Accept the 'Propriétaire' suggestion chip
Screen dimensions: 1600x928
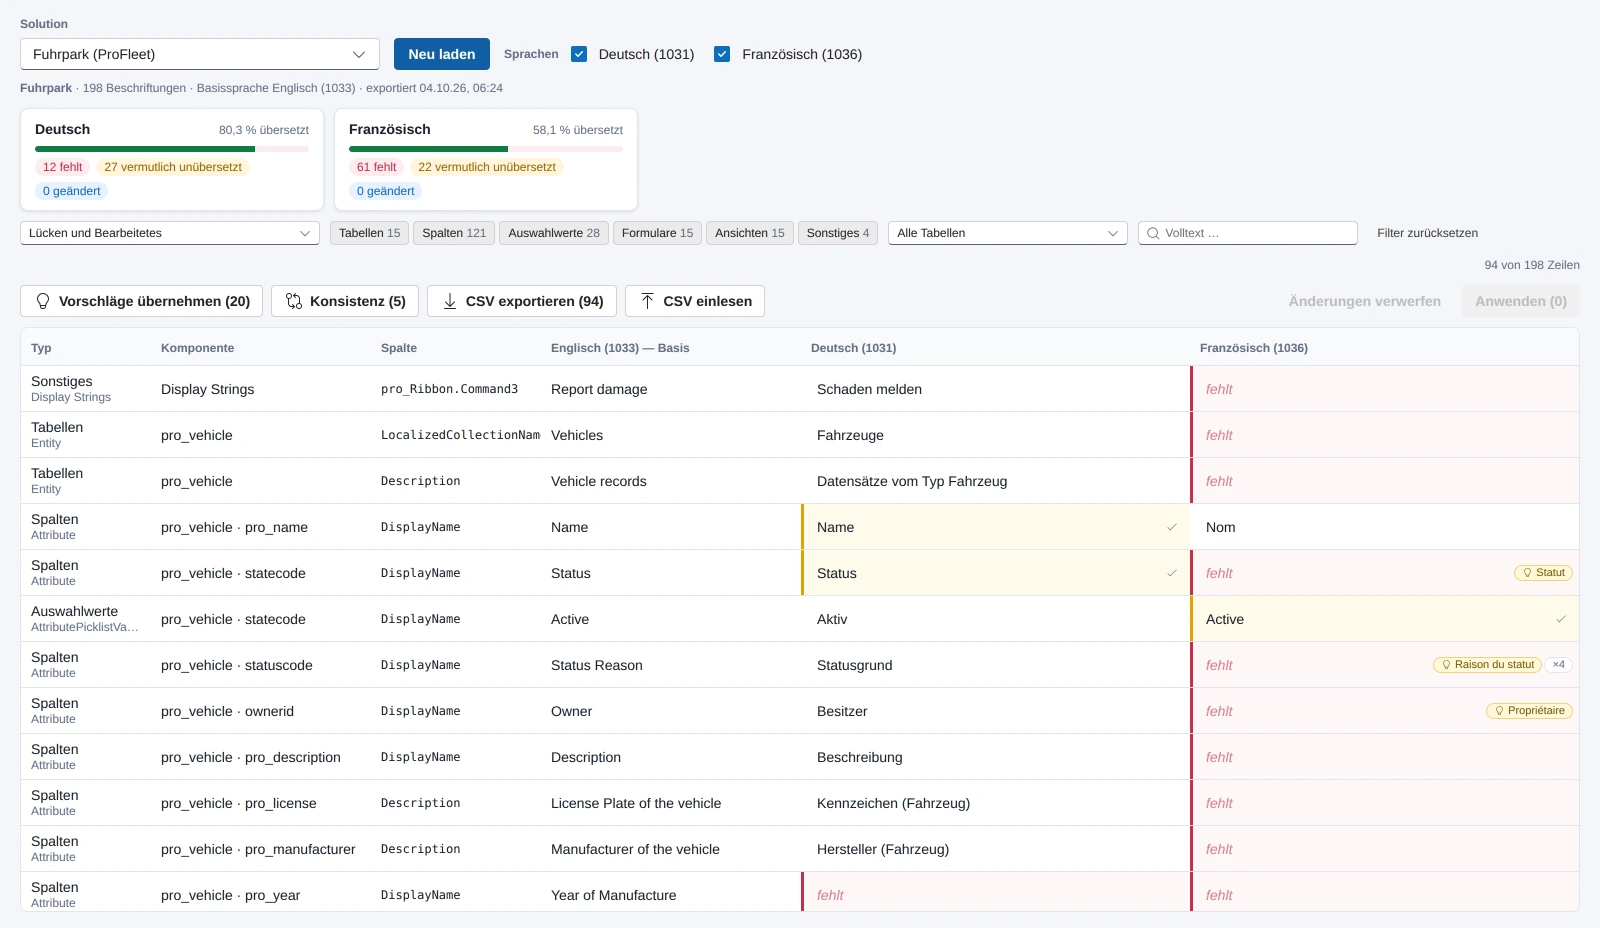[x=1529, y=711]
